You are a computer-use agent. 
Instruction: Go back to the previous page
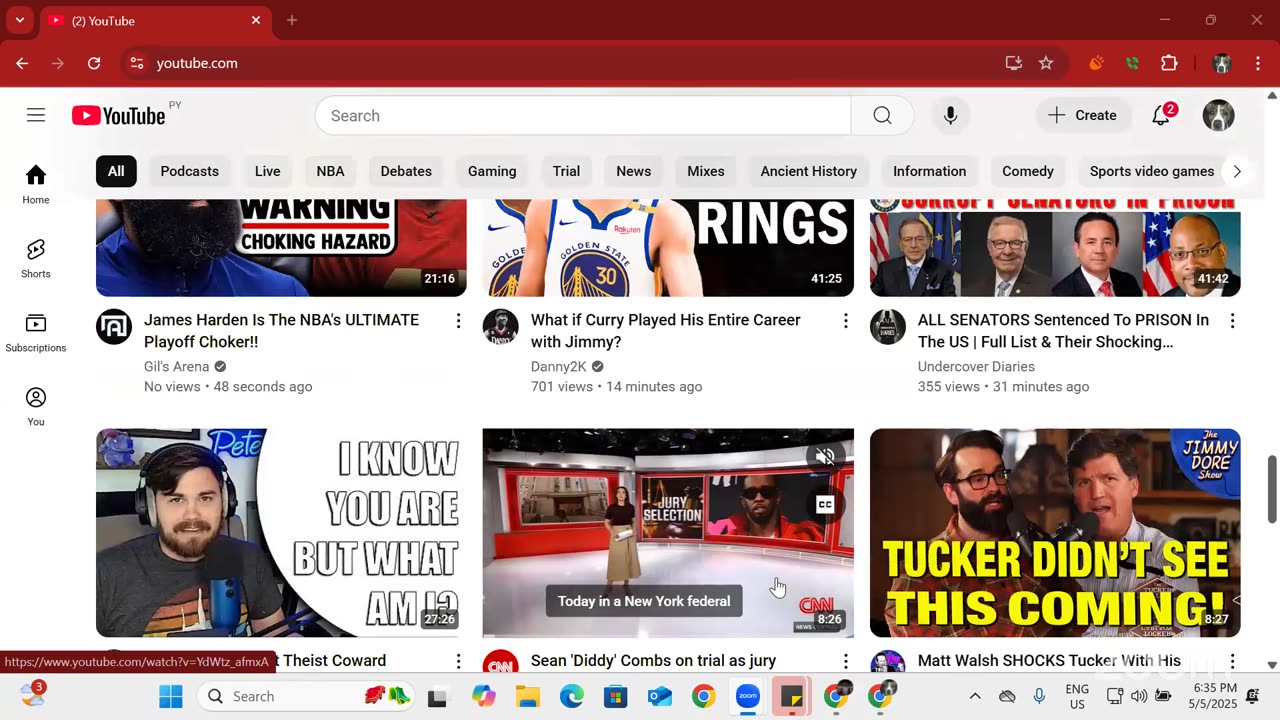[x=22, y=63]
